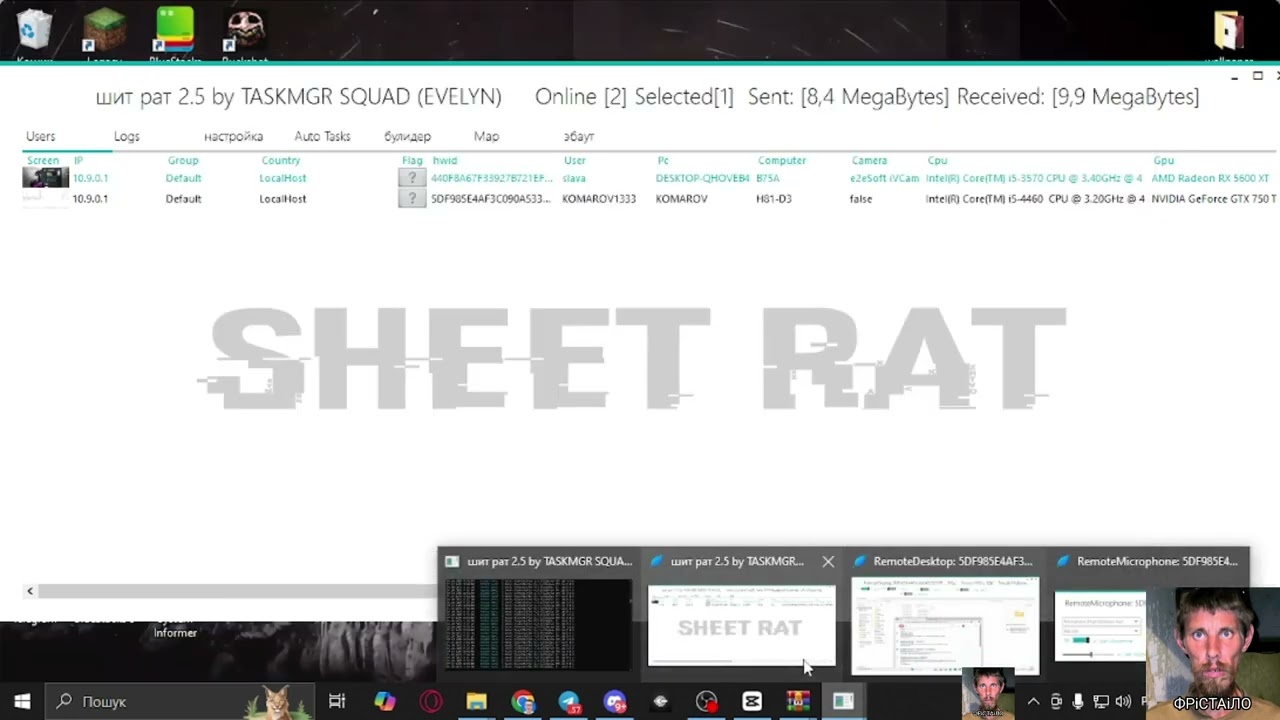Click the left arrow of horizontal scrollbar

click(x=30, y=591)
